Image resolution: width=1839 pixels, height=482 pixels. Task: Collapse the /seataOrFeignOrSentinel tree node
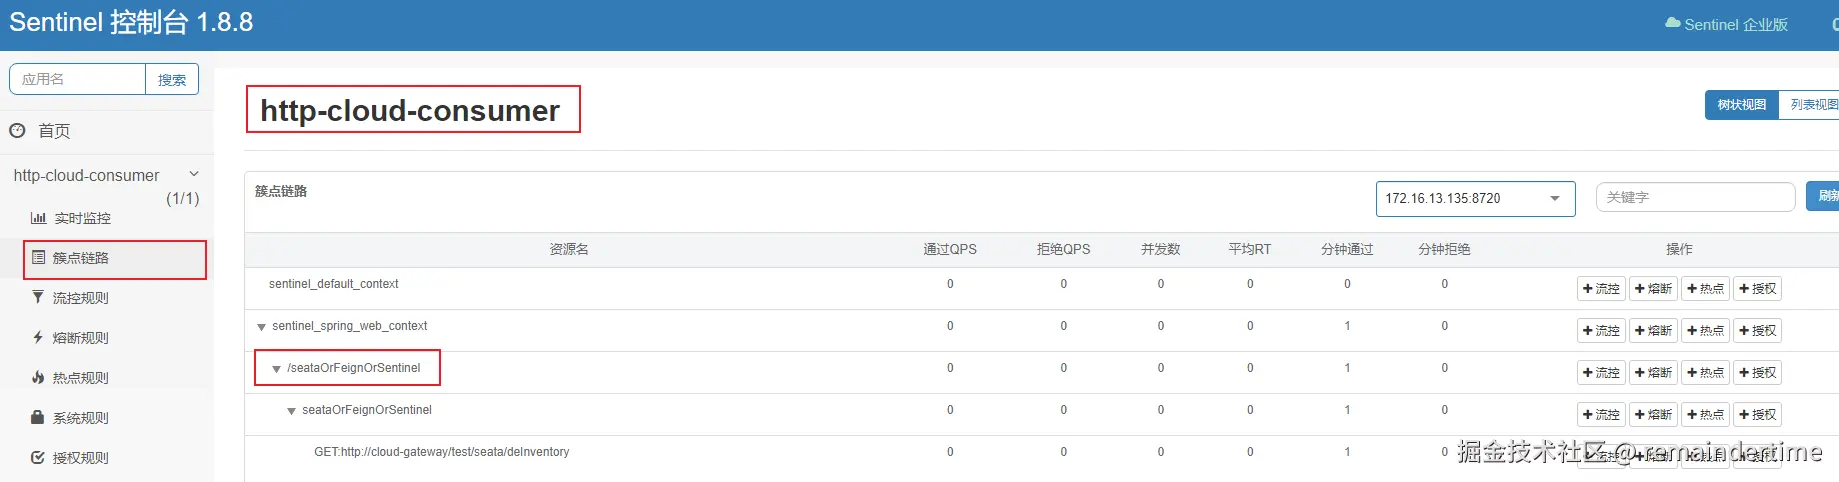(277, 369)
